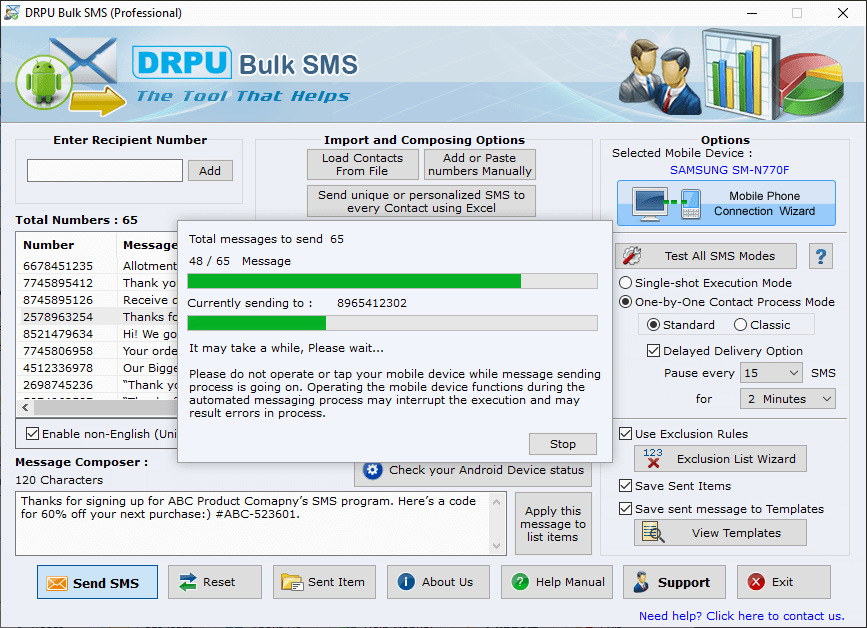Click the recipient number input field

(105, 170)
